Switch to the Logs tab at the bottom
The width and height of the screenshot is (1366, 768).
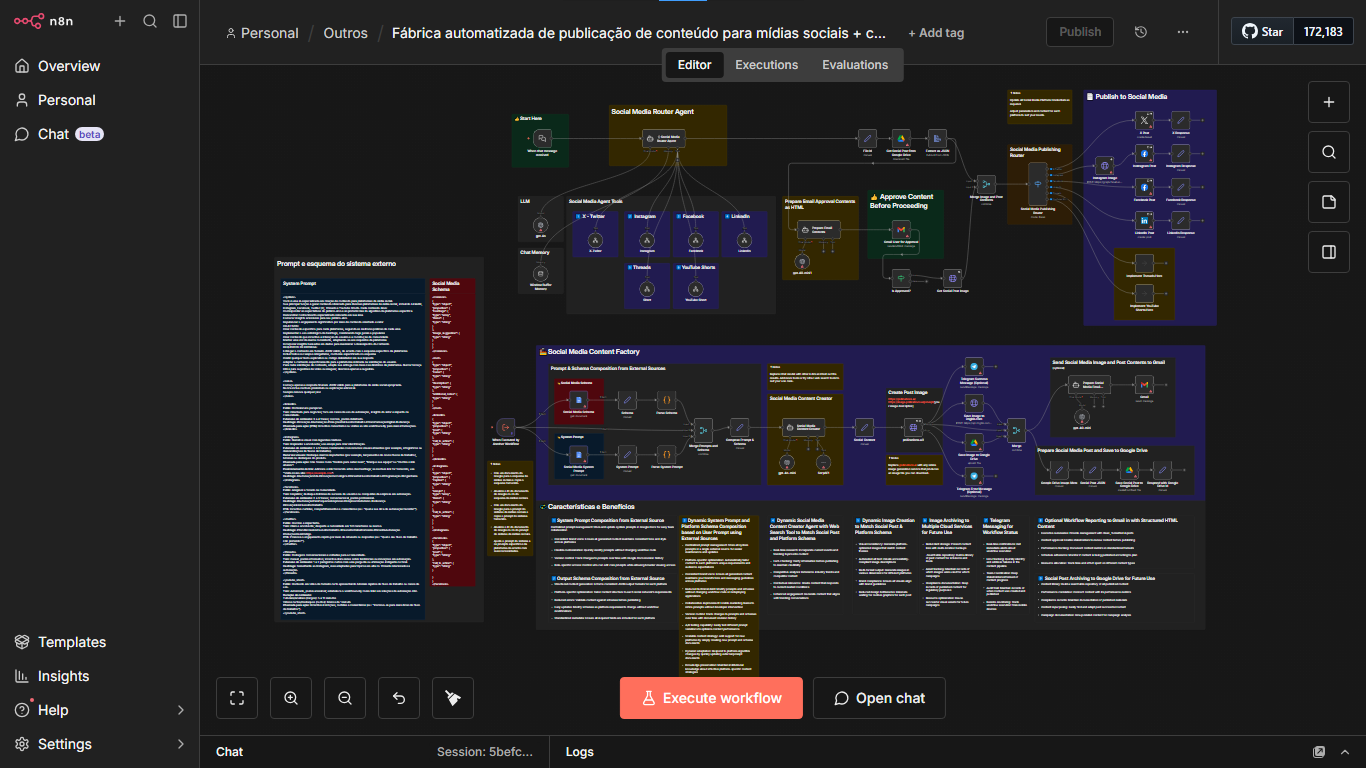tap(580, 751)
